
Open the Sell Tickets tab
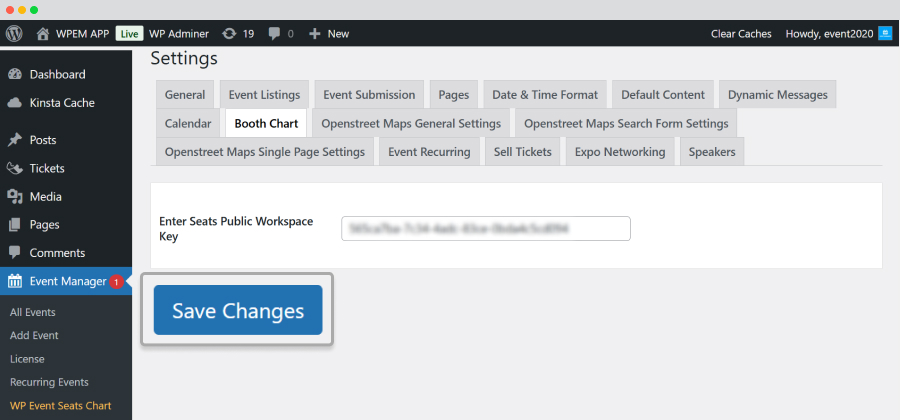pyautogui.click(x=522, y=152)
